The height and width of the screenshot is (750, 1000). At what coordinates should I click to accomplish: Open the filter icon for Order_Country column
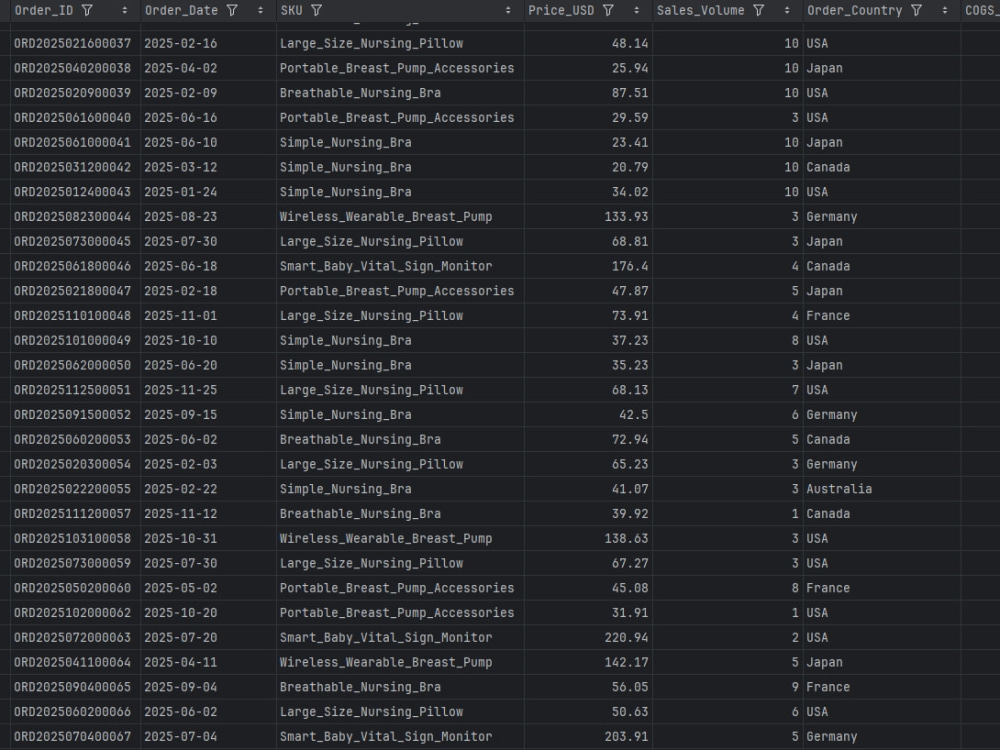[916, 10]
